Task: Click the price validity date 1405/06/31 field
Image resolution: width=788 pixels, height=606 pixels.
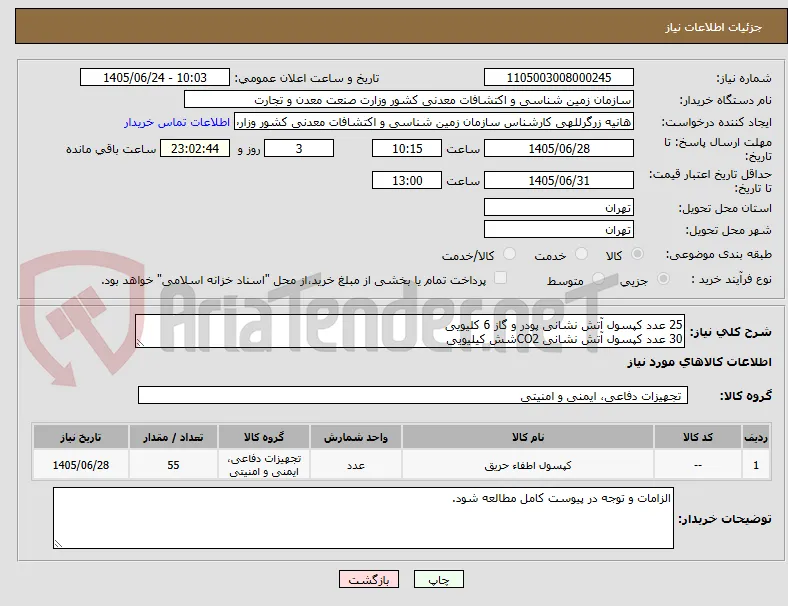Action: (558, 180)
